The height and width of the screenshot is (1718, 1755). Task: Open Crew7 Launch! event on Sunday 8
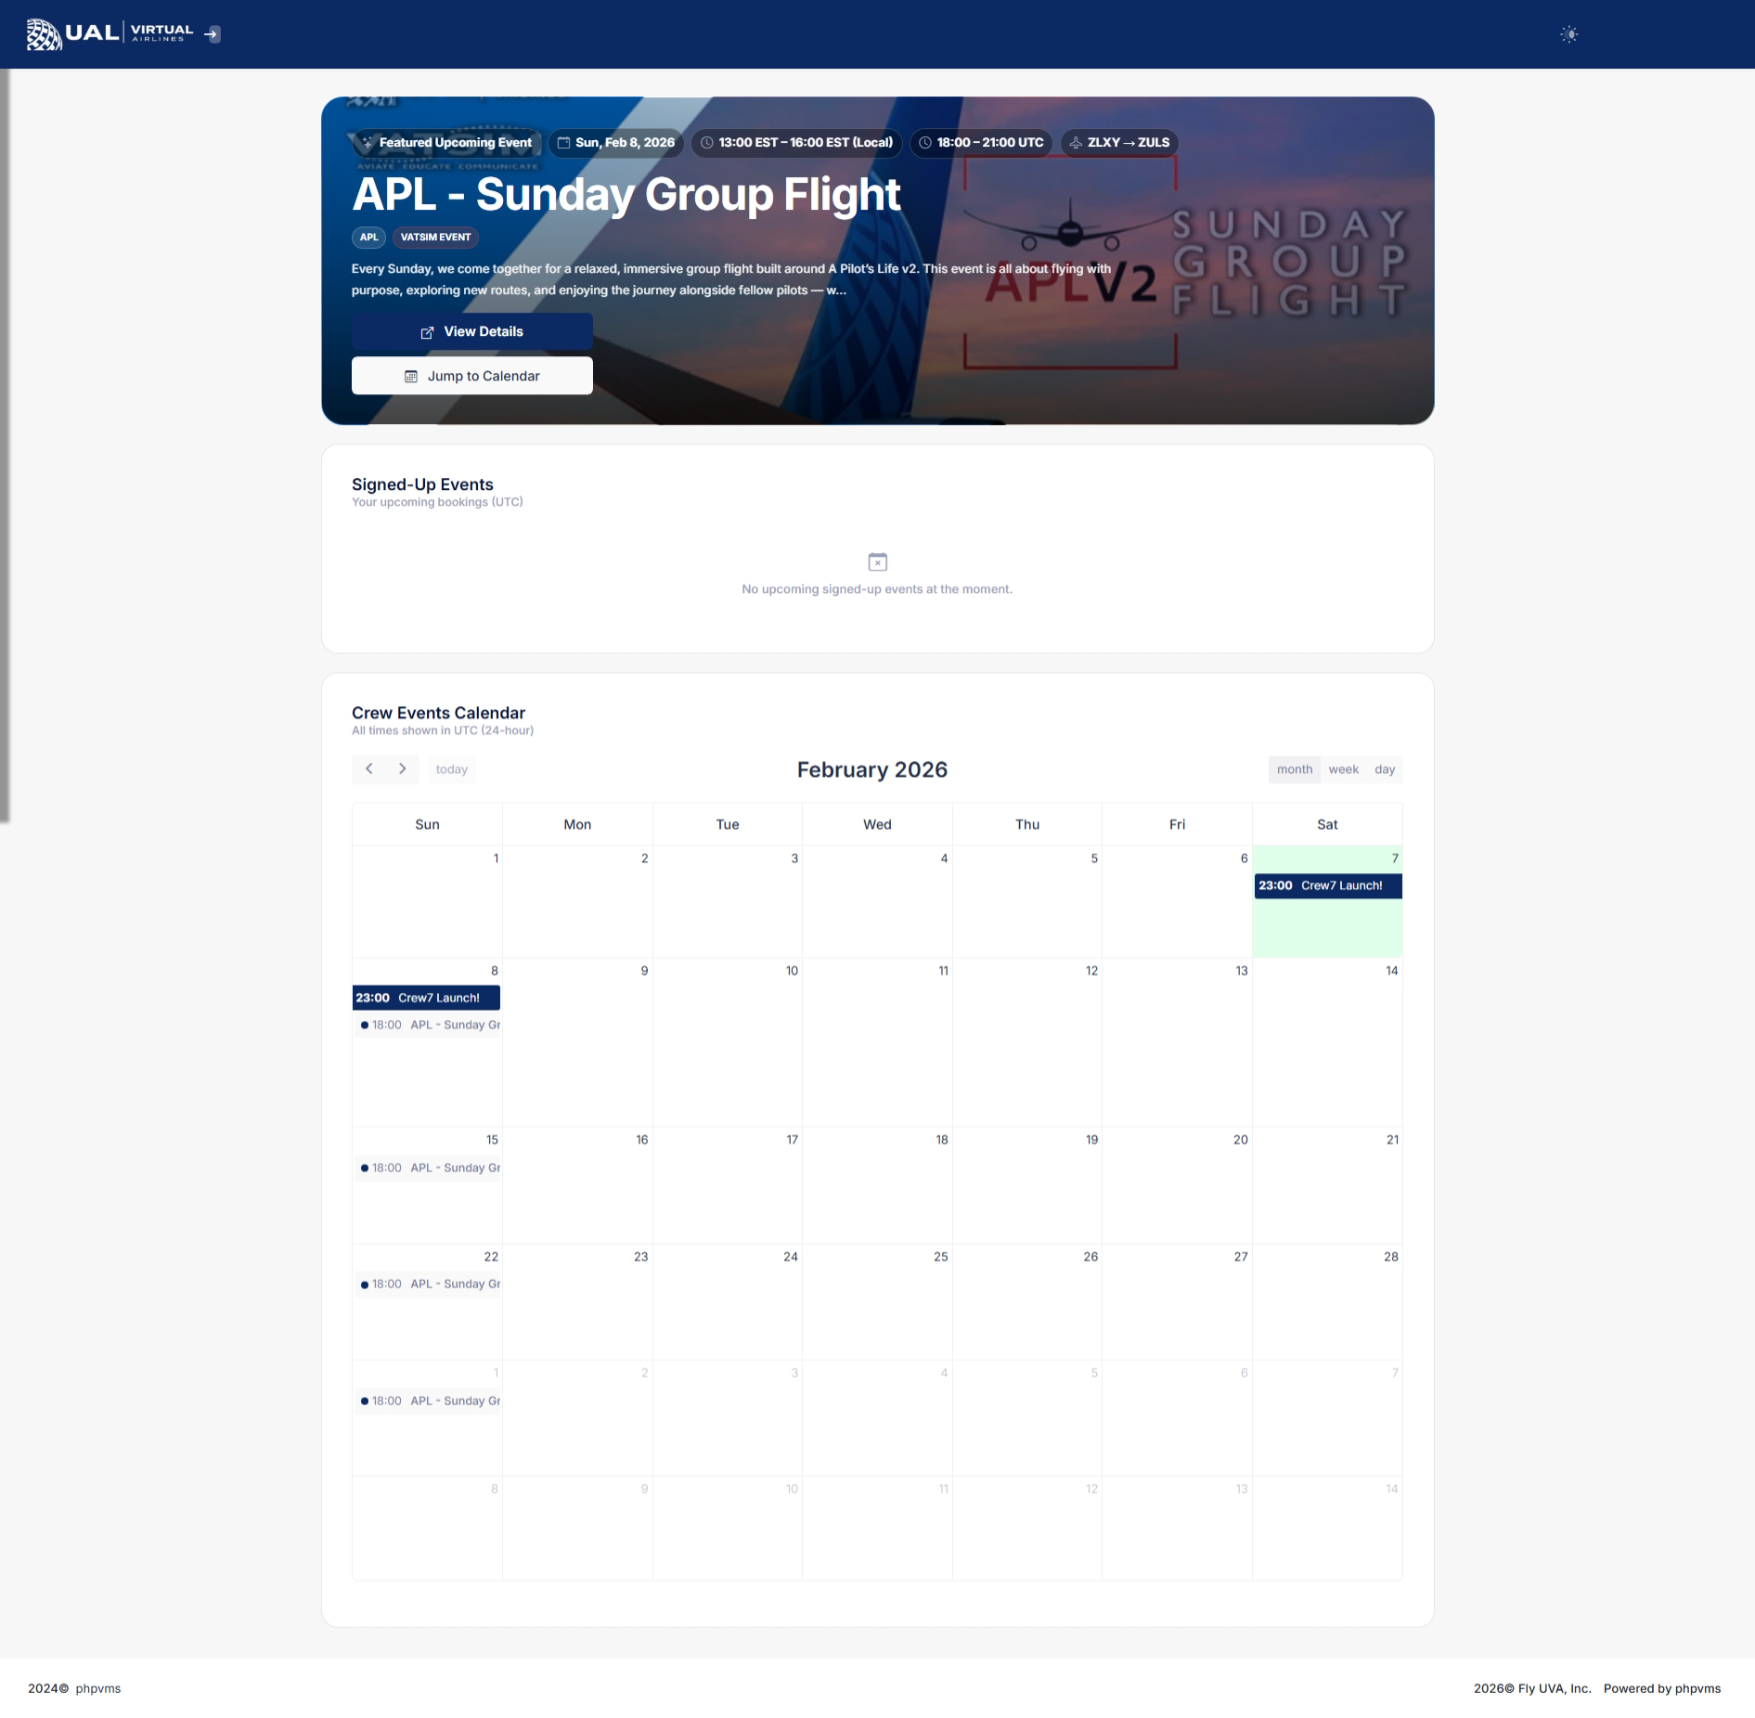[426, 998]
